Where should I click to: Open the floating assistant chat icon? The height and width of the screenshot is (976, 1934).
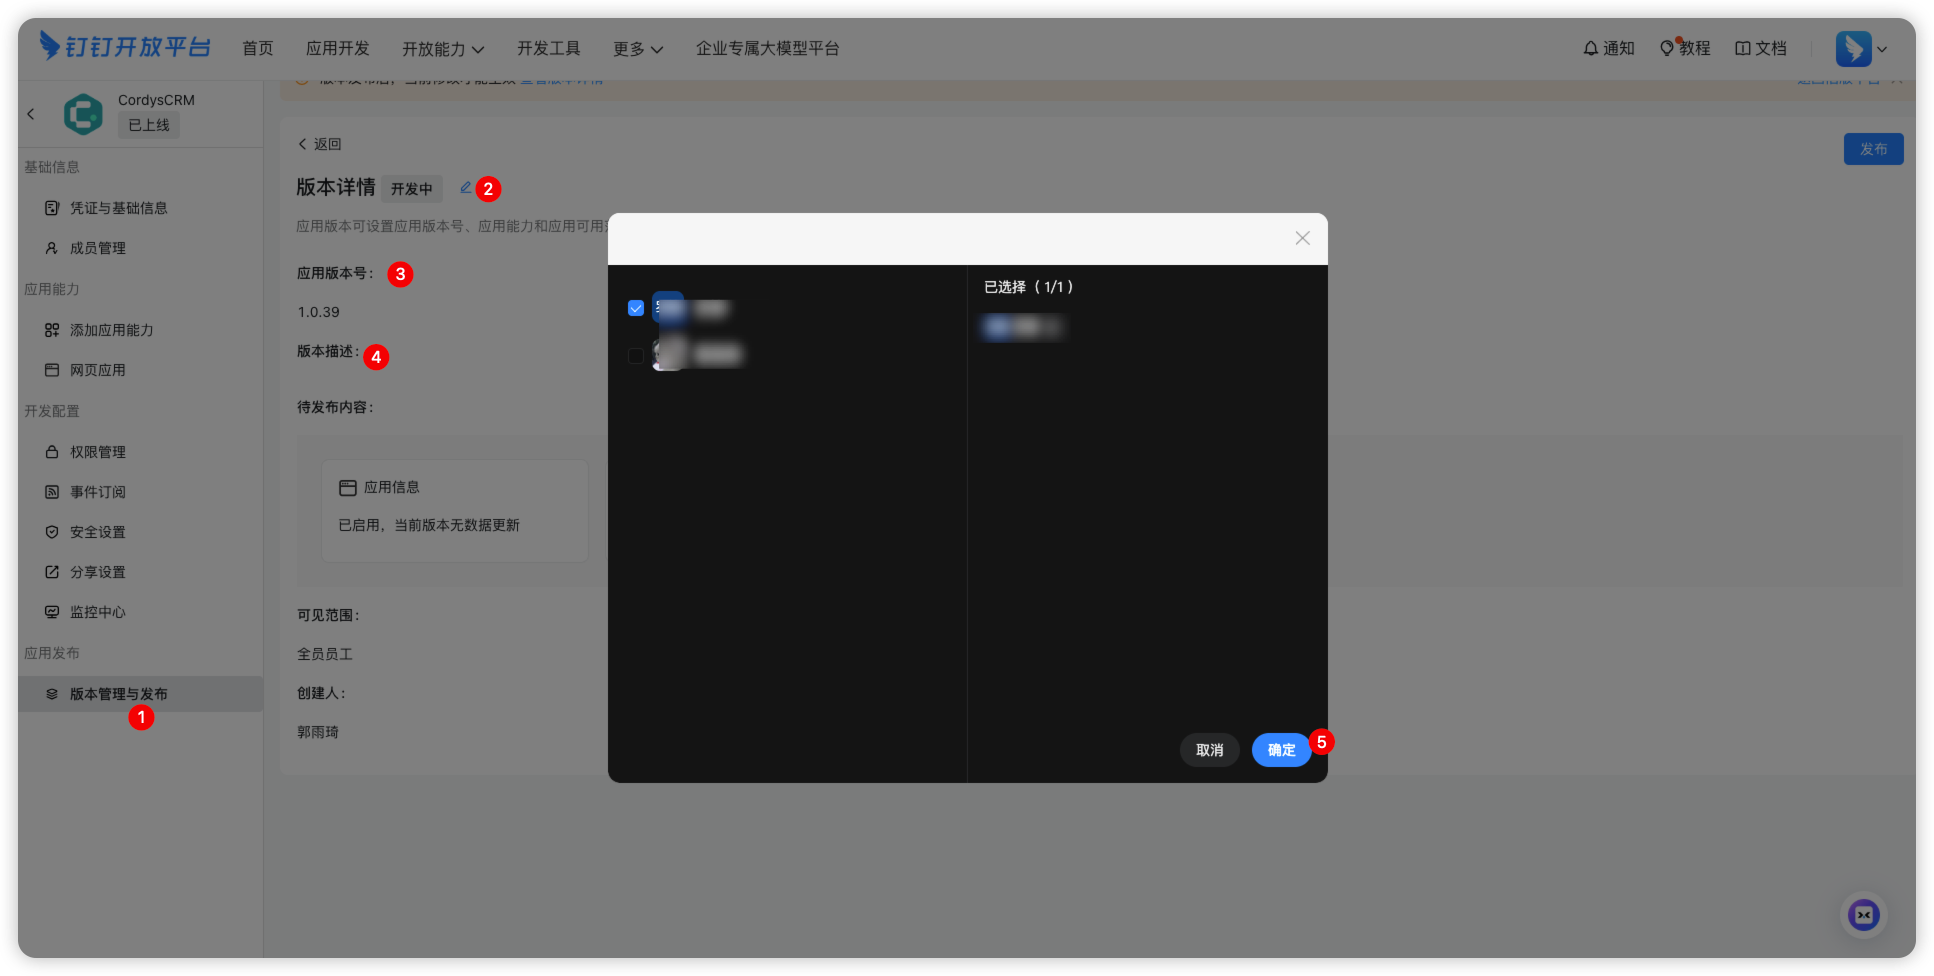click(1863, 915)
